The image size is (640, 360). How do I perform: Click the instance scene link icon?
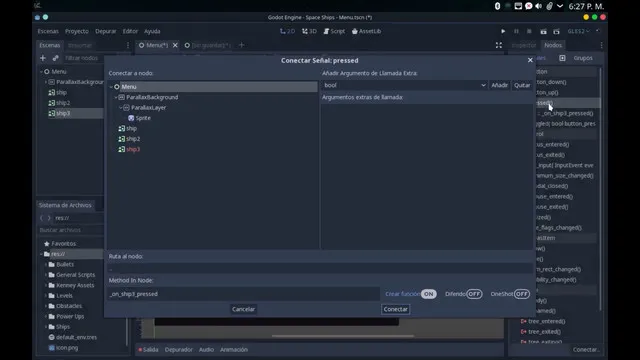[56, 58]
